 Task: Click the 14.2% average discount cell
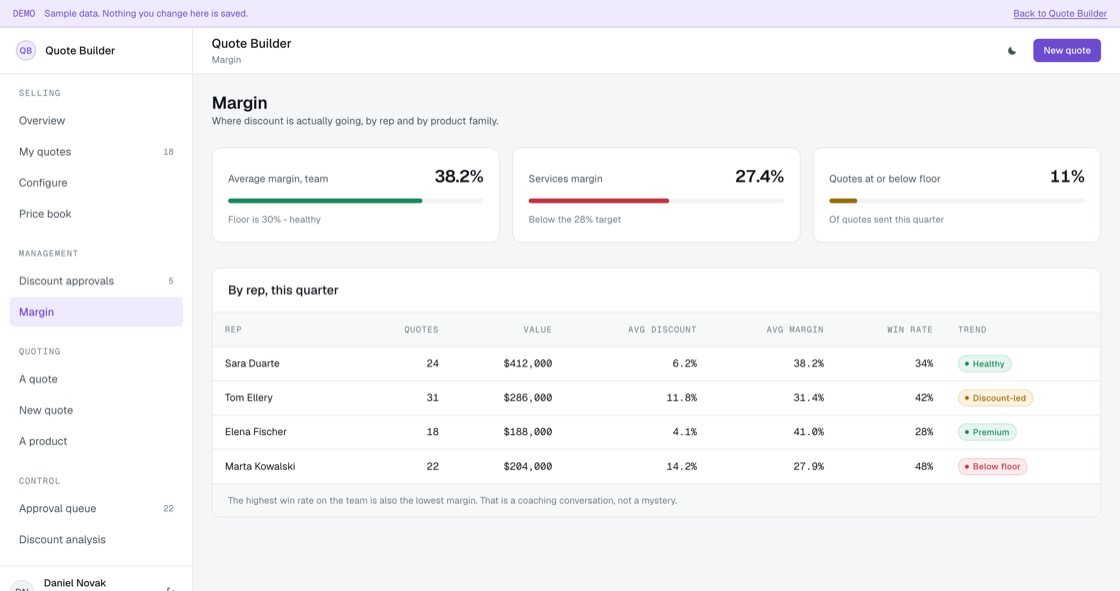[681, 467]
